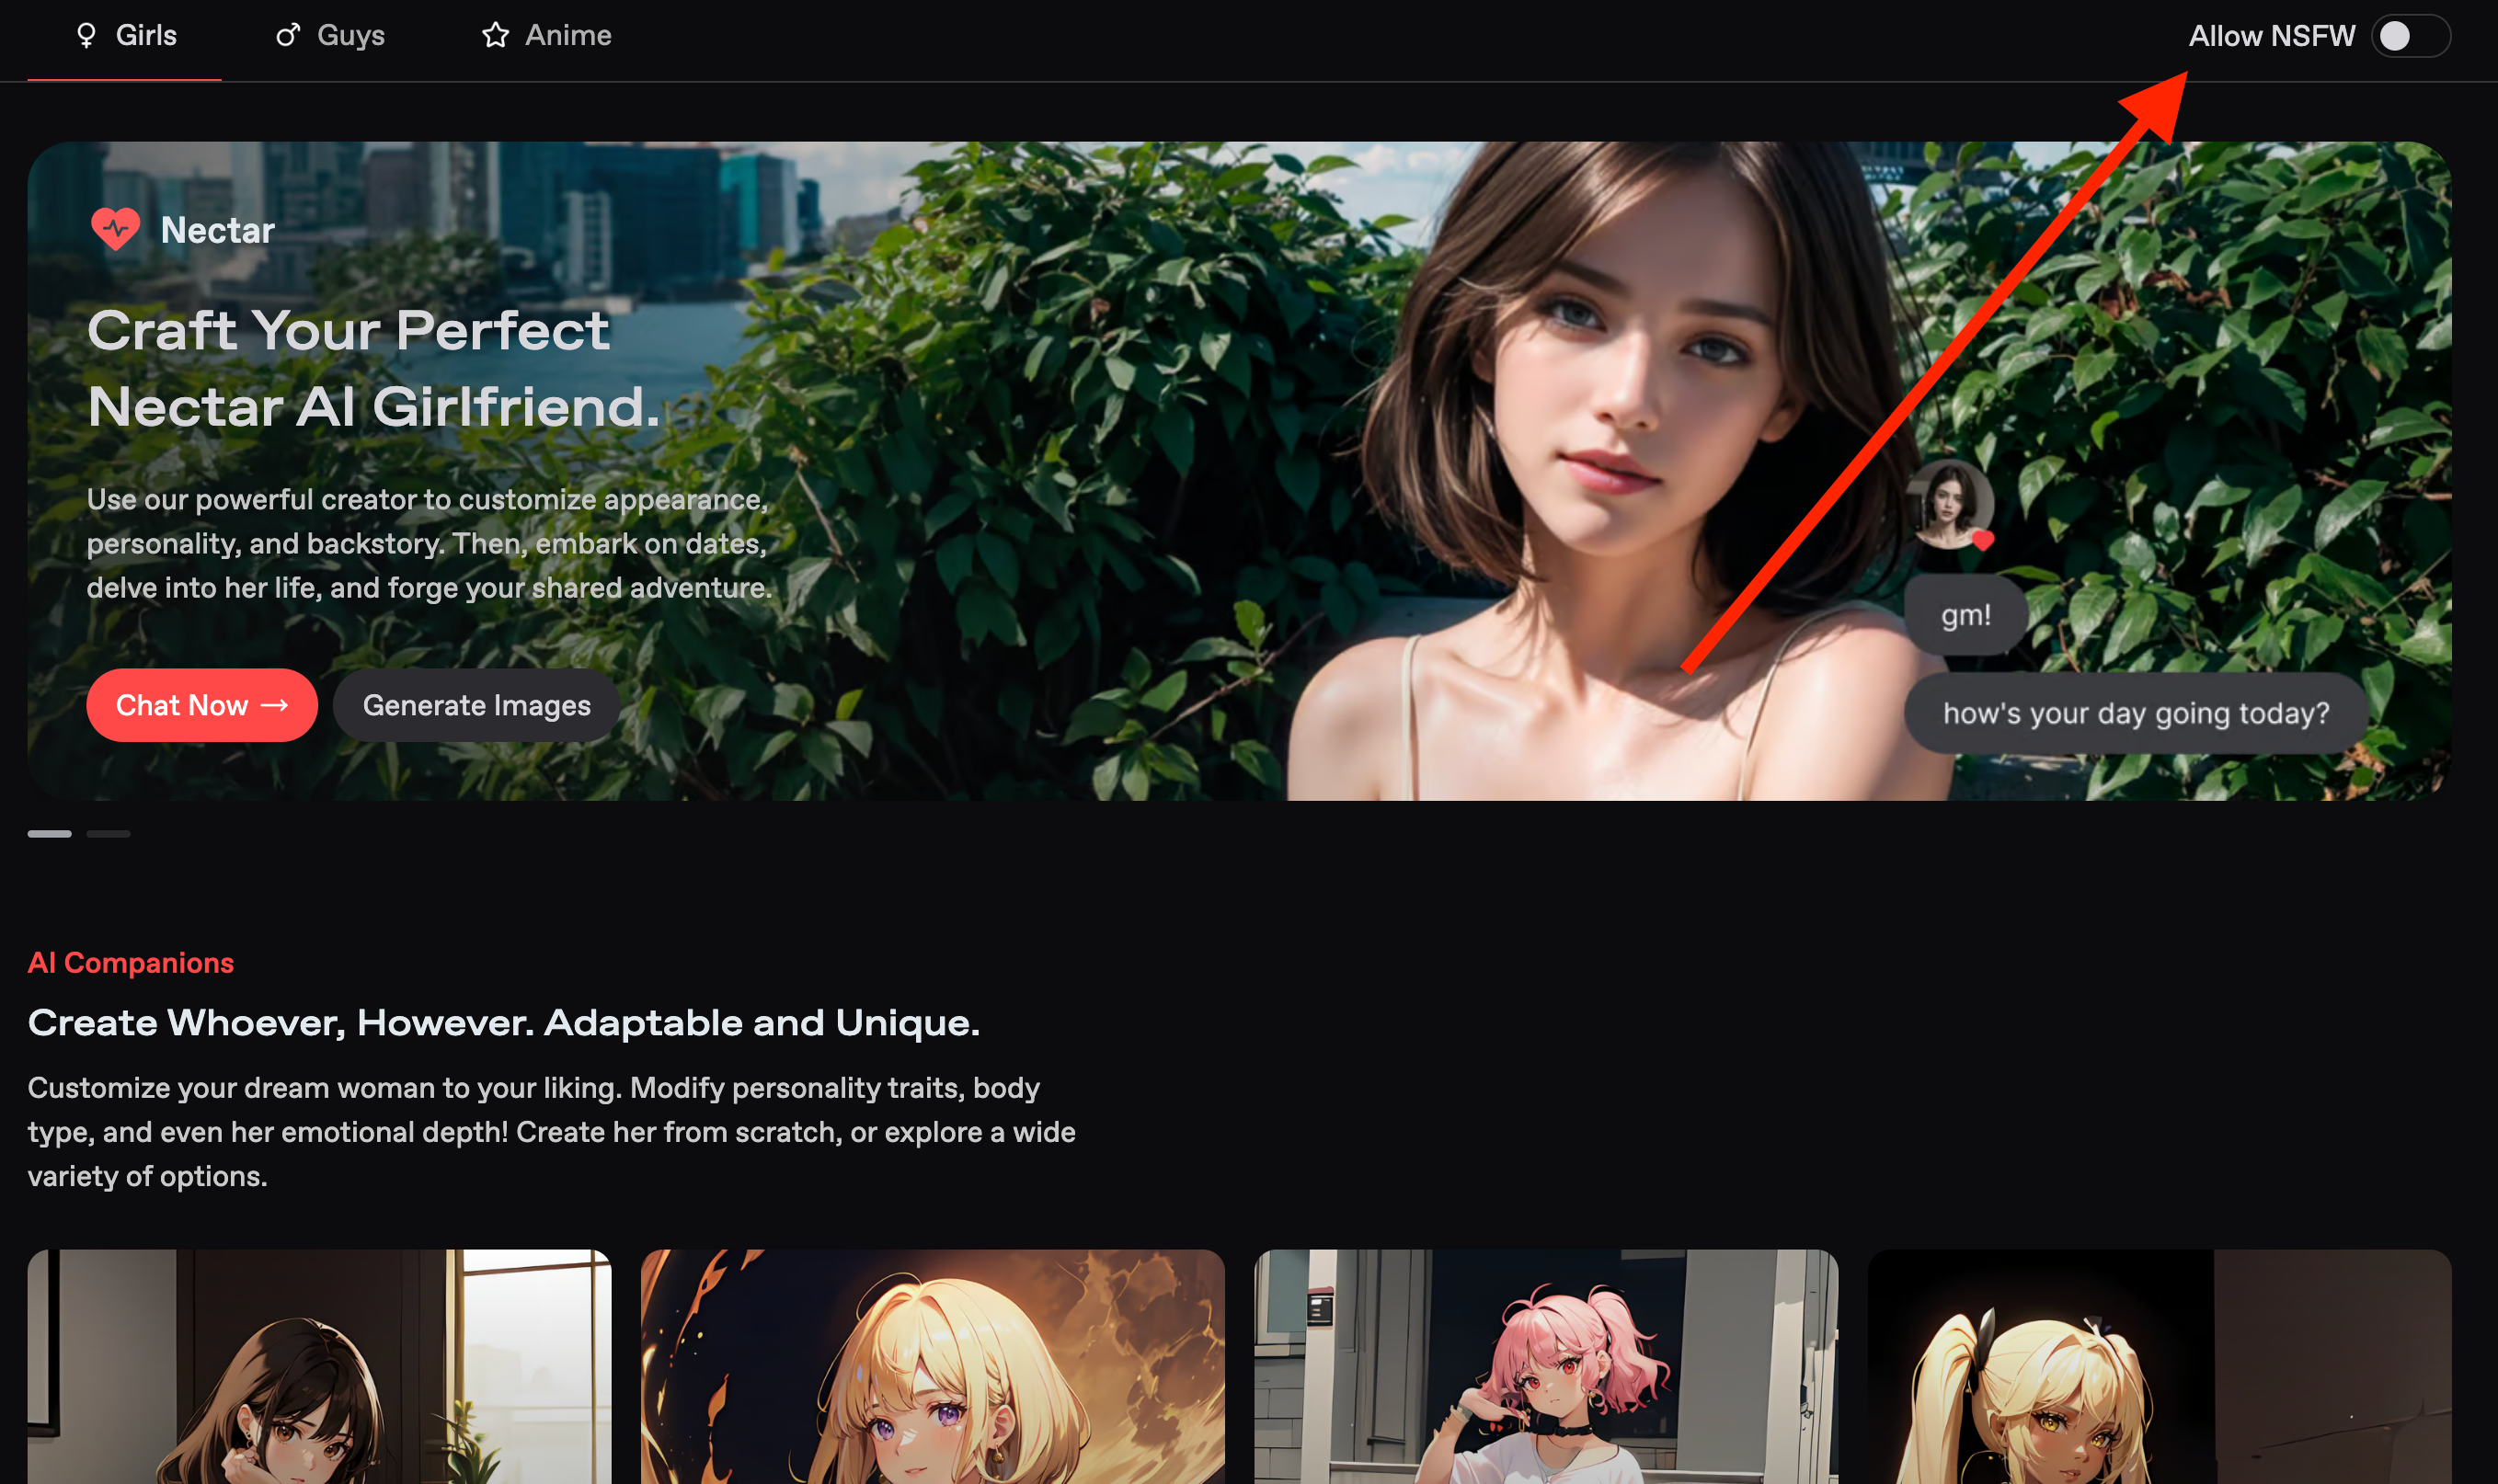Click the arrow icon in Chat Now button
The image size is (2498, 1484).
pos(275,705)
